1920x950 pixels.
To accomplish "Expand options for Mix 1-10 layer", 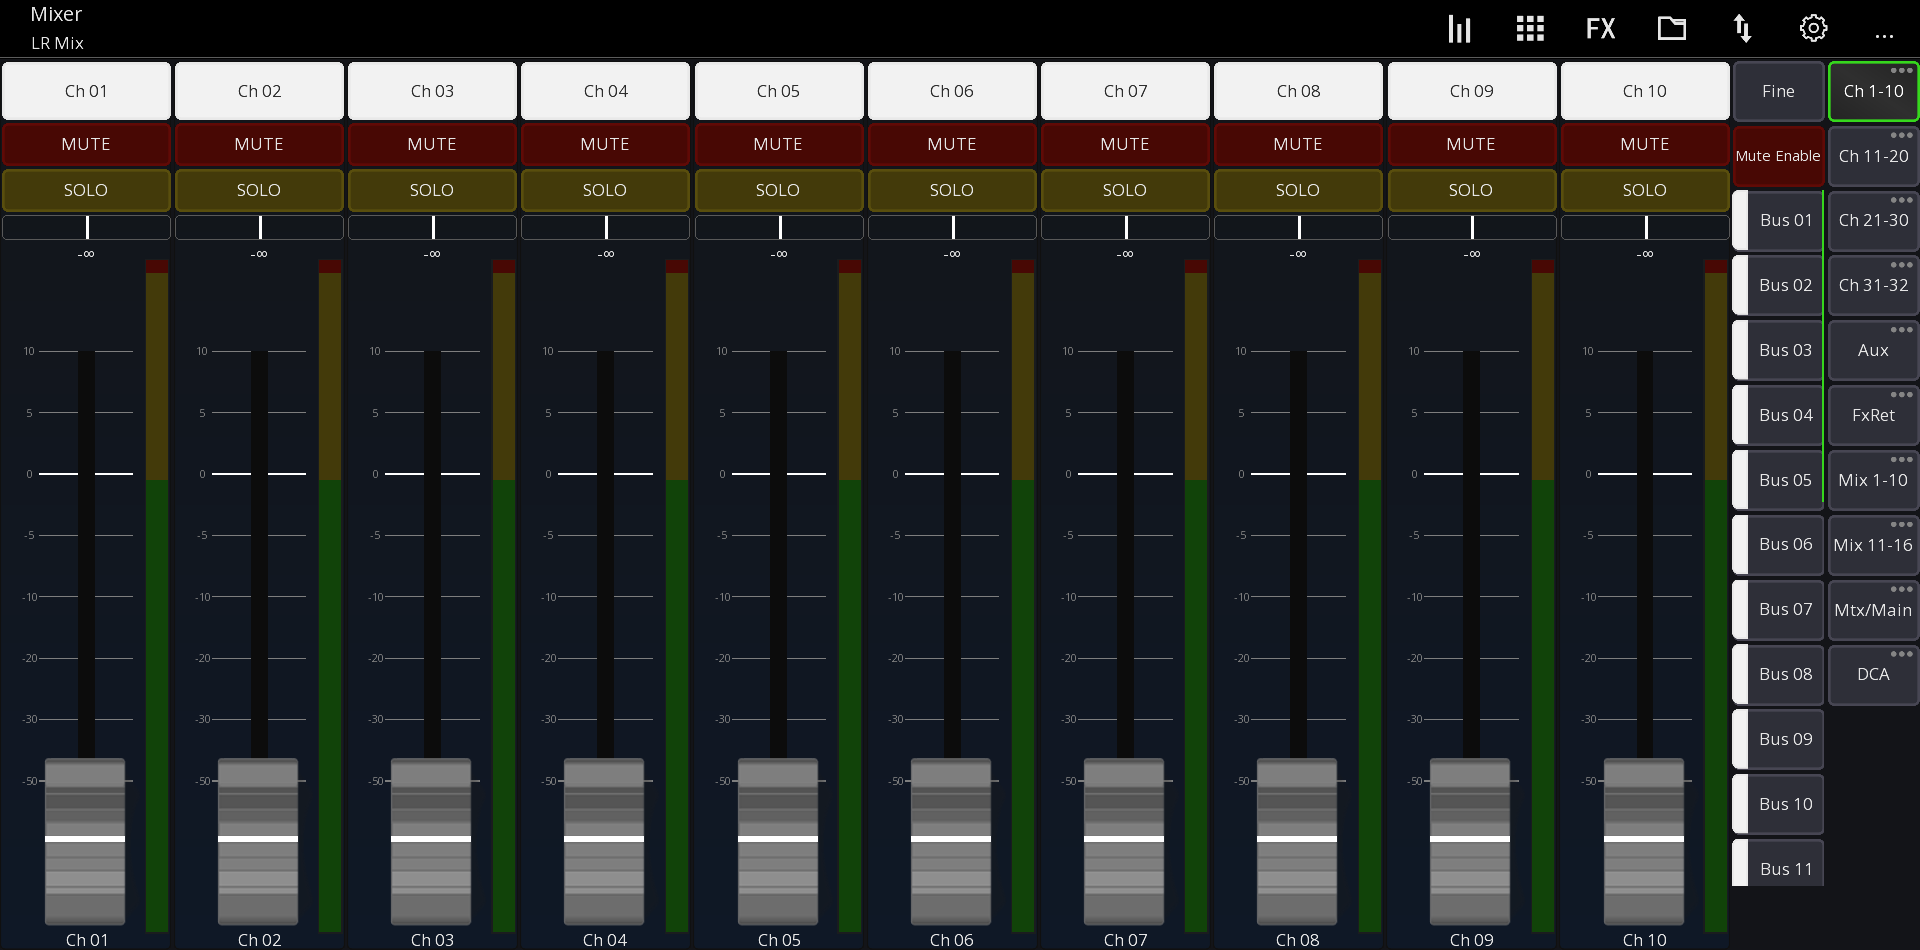I will [x=1902, y=459].
